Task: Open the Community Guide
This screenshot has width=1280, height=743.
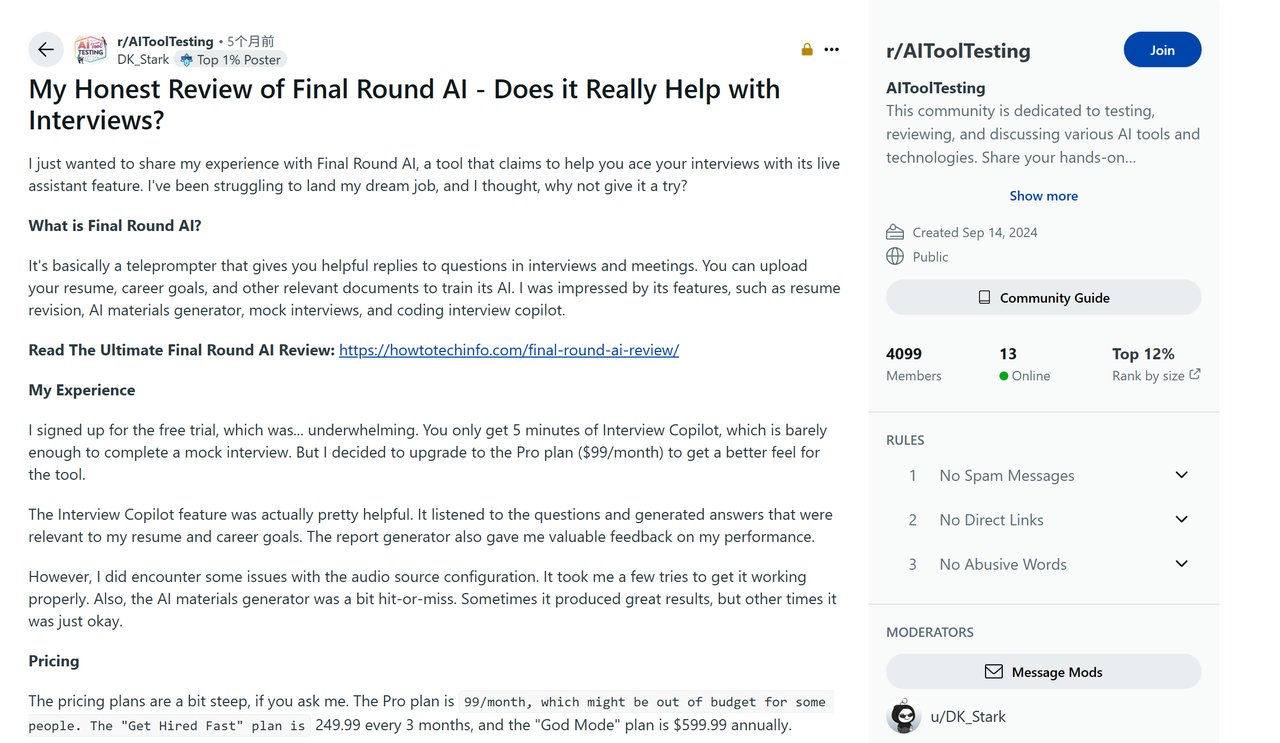Action: (1043, 297)
